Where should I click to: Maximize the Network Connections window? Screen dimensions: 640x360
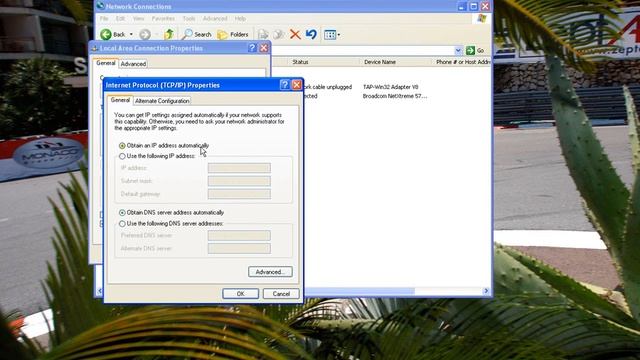473,7
